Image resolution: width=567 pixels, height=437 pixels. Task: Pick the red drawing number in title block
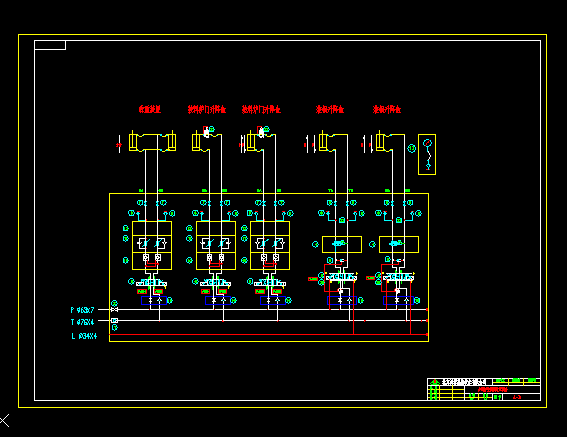pos(517,397)
